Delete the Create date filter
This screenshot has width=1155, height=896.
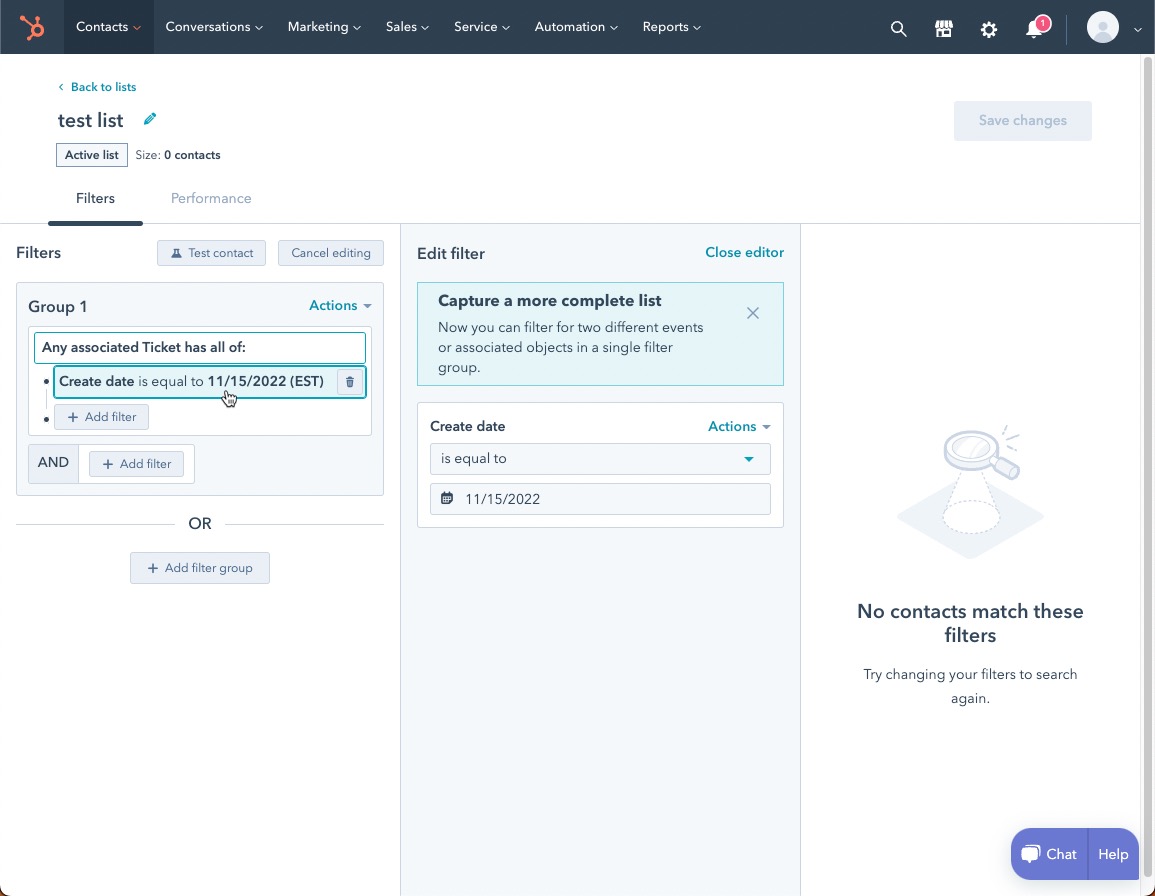[x=349, y=382]
